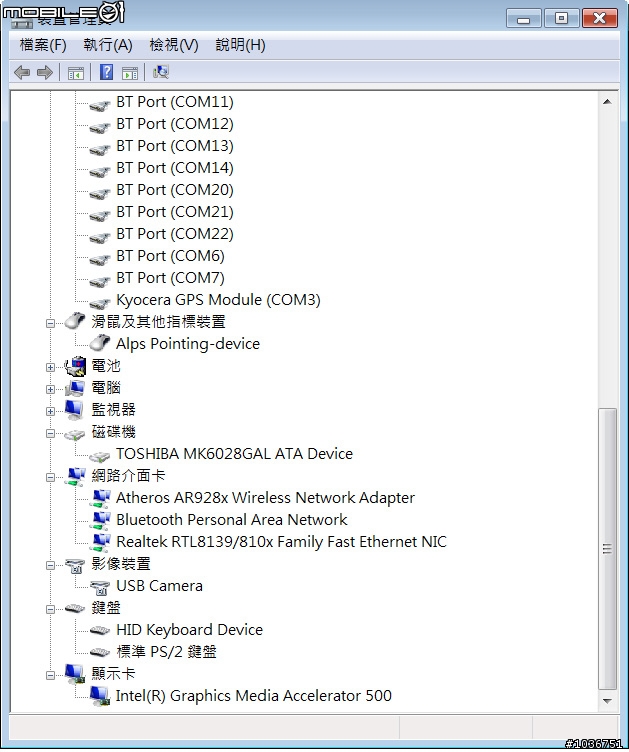Open the Help question mark toolbar icon
Screen dimensions: 629x752
click(x=106, y=72)
